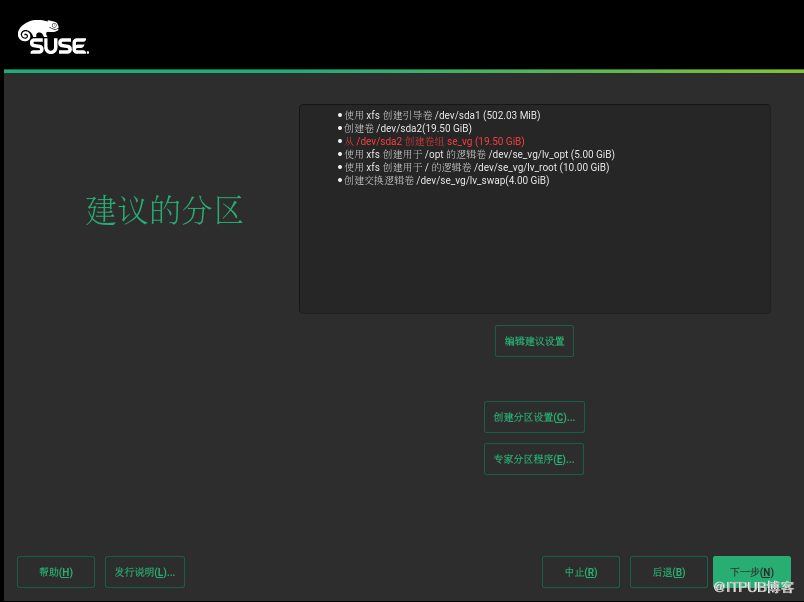804x602 pixels.
Task: Click the SUSE chameleon logo
Action: coord(53,37)
